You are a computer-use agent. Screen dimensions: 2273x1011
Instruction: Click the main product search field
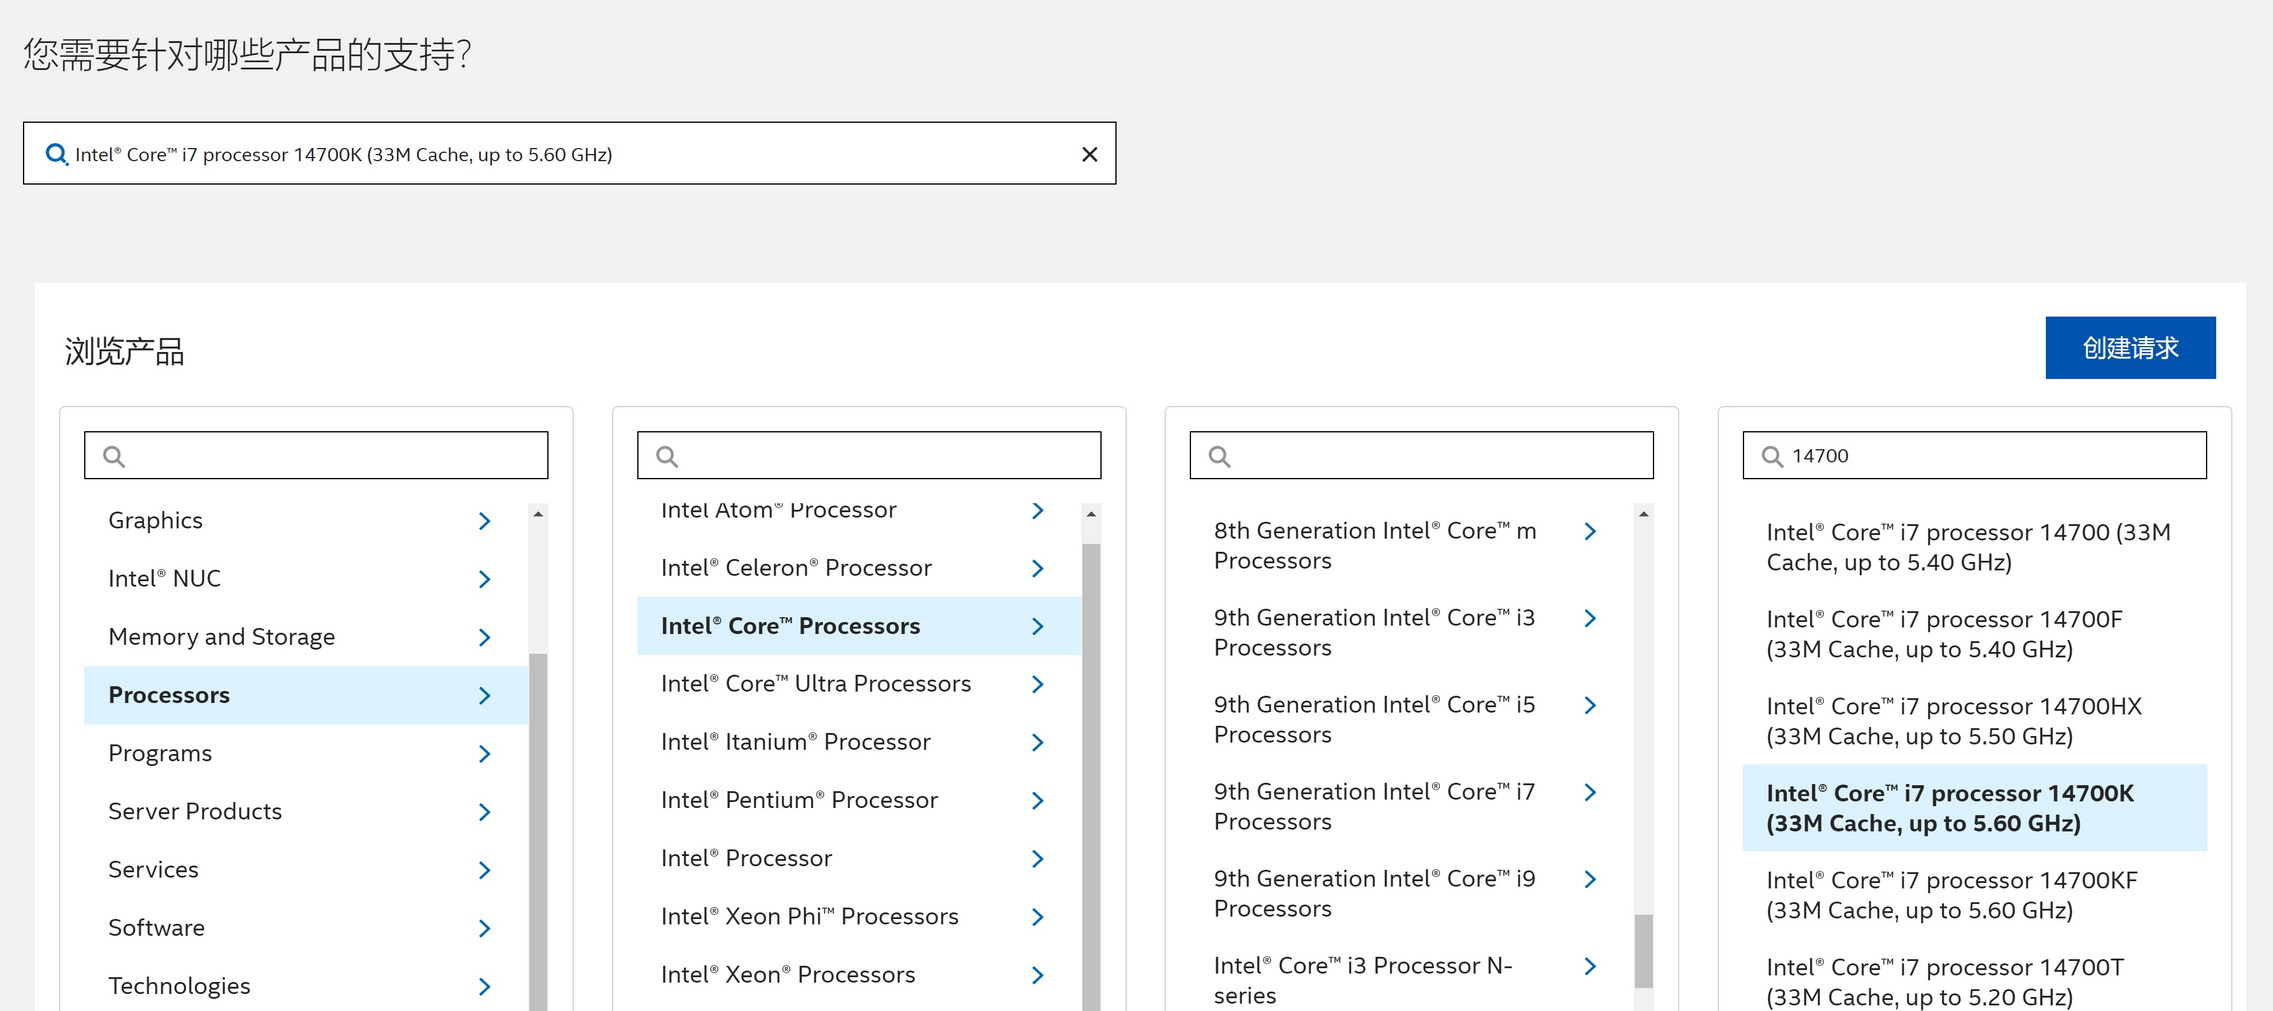click(569, 154)
